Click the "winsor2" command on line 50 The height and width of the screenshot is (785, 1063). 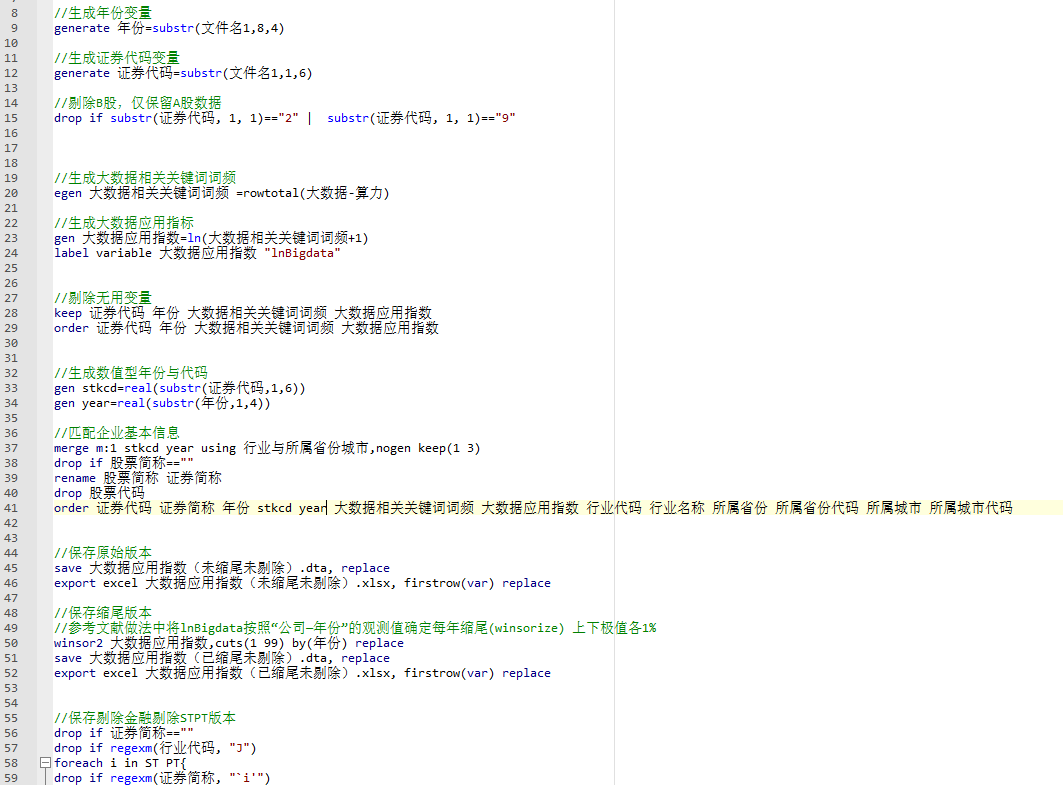pyautogui.click(x=78, y=643)
